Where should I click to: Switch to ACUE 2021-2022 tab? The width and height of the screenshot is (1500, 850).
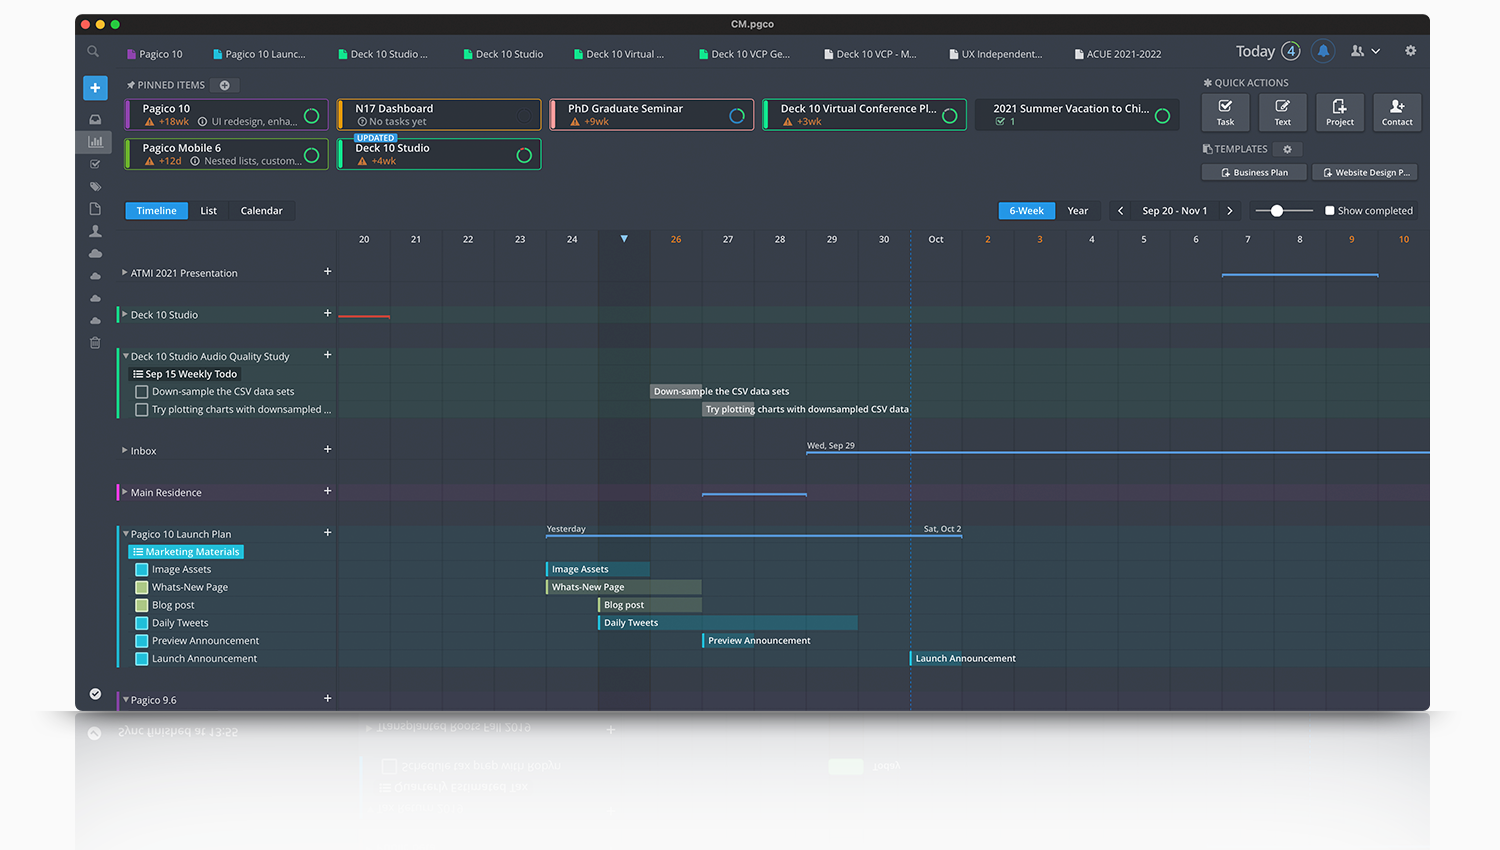1118,54
